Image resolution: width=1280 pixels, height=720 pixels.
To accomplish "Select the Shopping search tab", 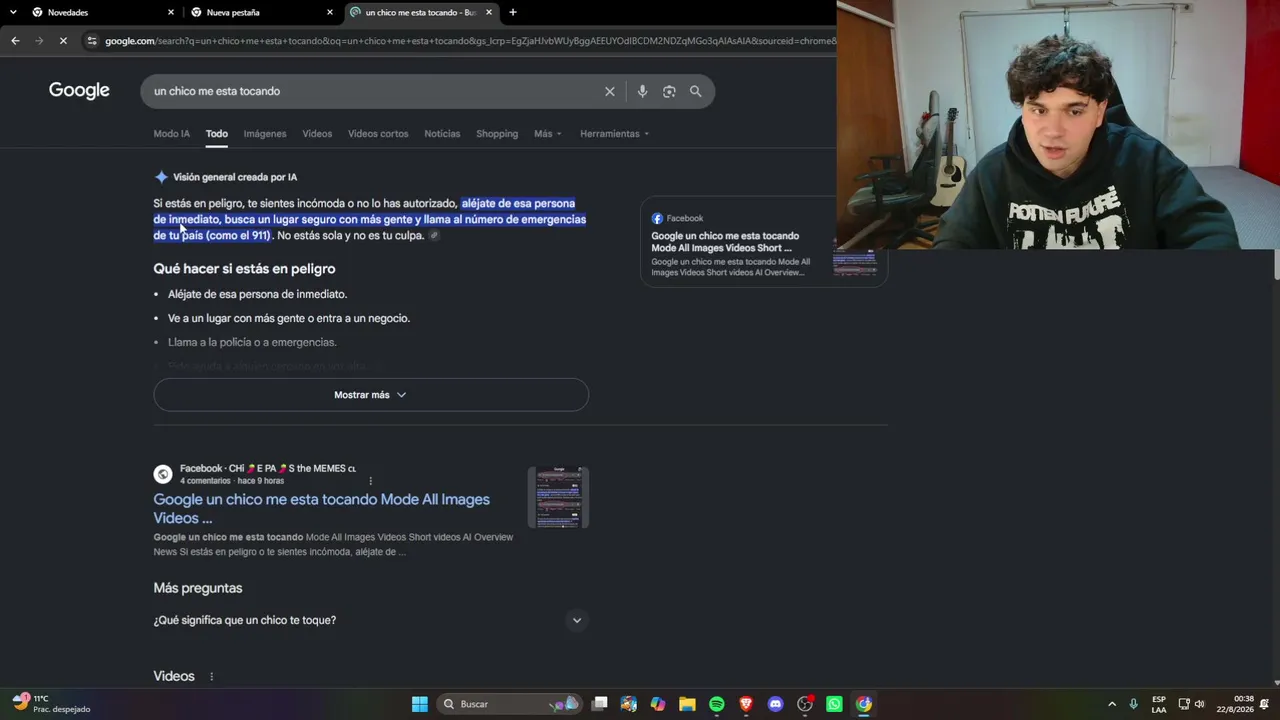I will pos(497,134).
